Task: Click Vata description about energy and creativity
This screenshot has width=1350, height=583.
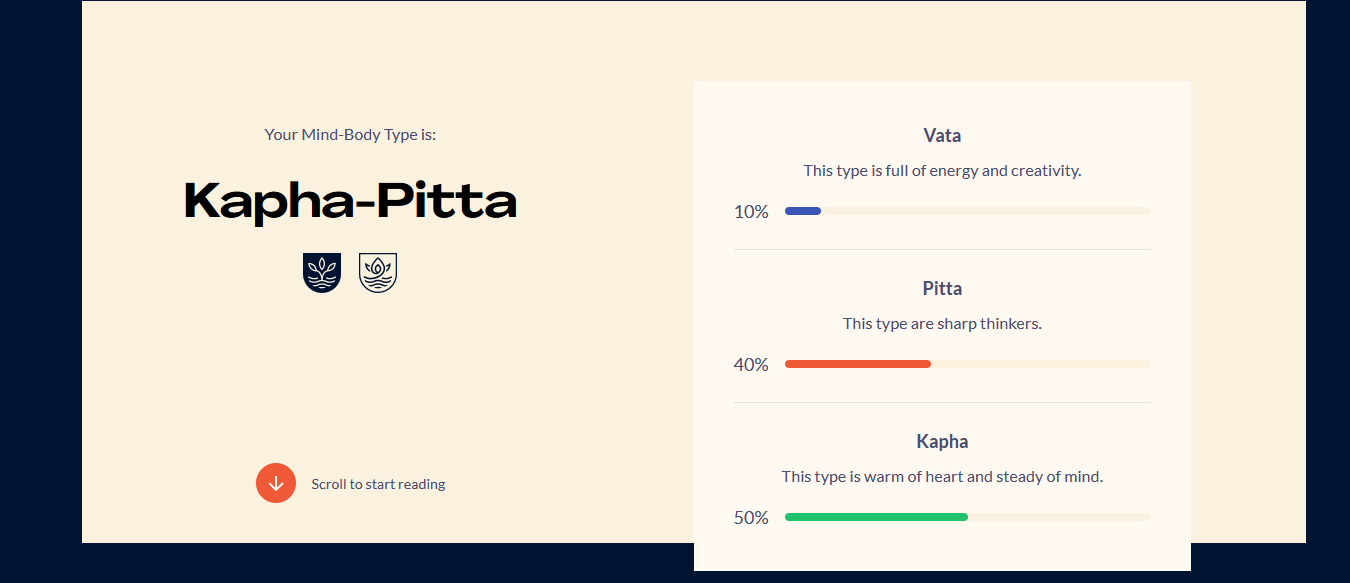Action: point(942,171)
